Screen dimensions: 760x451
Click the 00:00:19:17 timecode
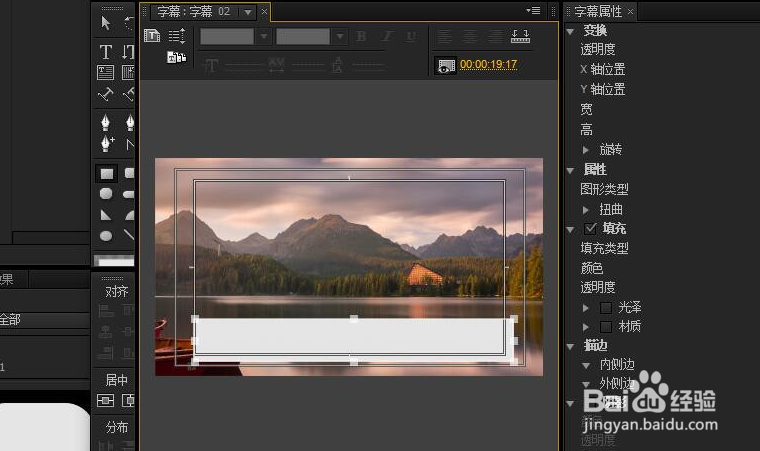click(489, 64)
